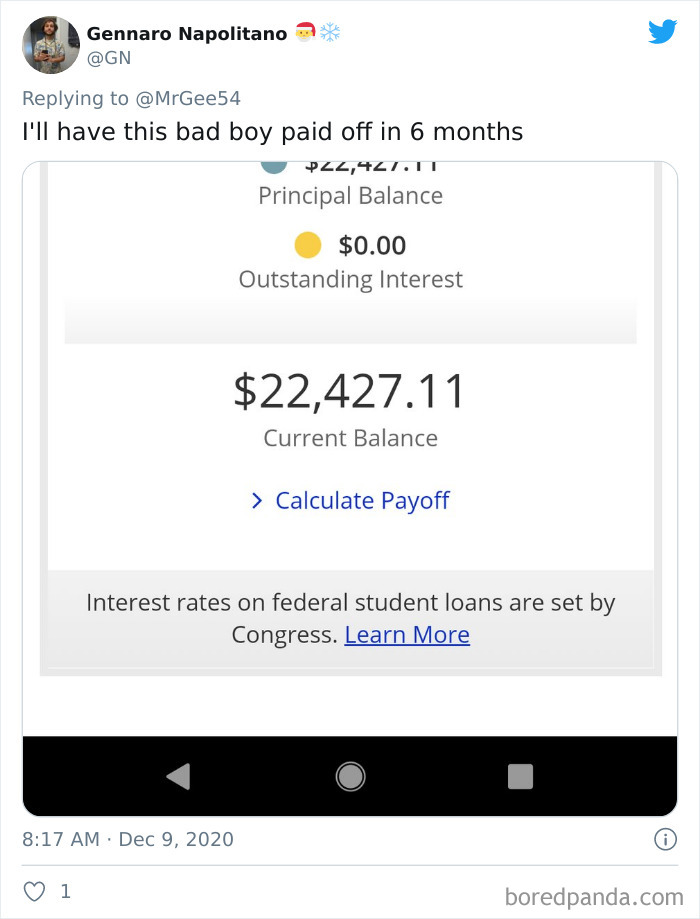Viewport: 700px width, 919px height.
Task: Follow the Learn More link about interest rates
Action: coord(407,634)
